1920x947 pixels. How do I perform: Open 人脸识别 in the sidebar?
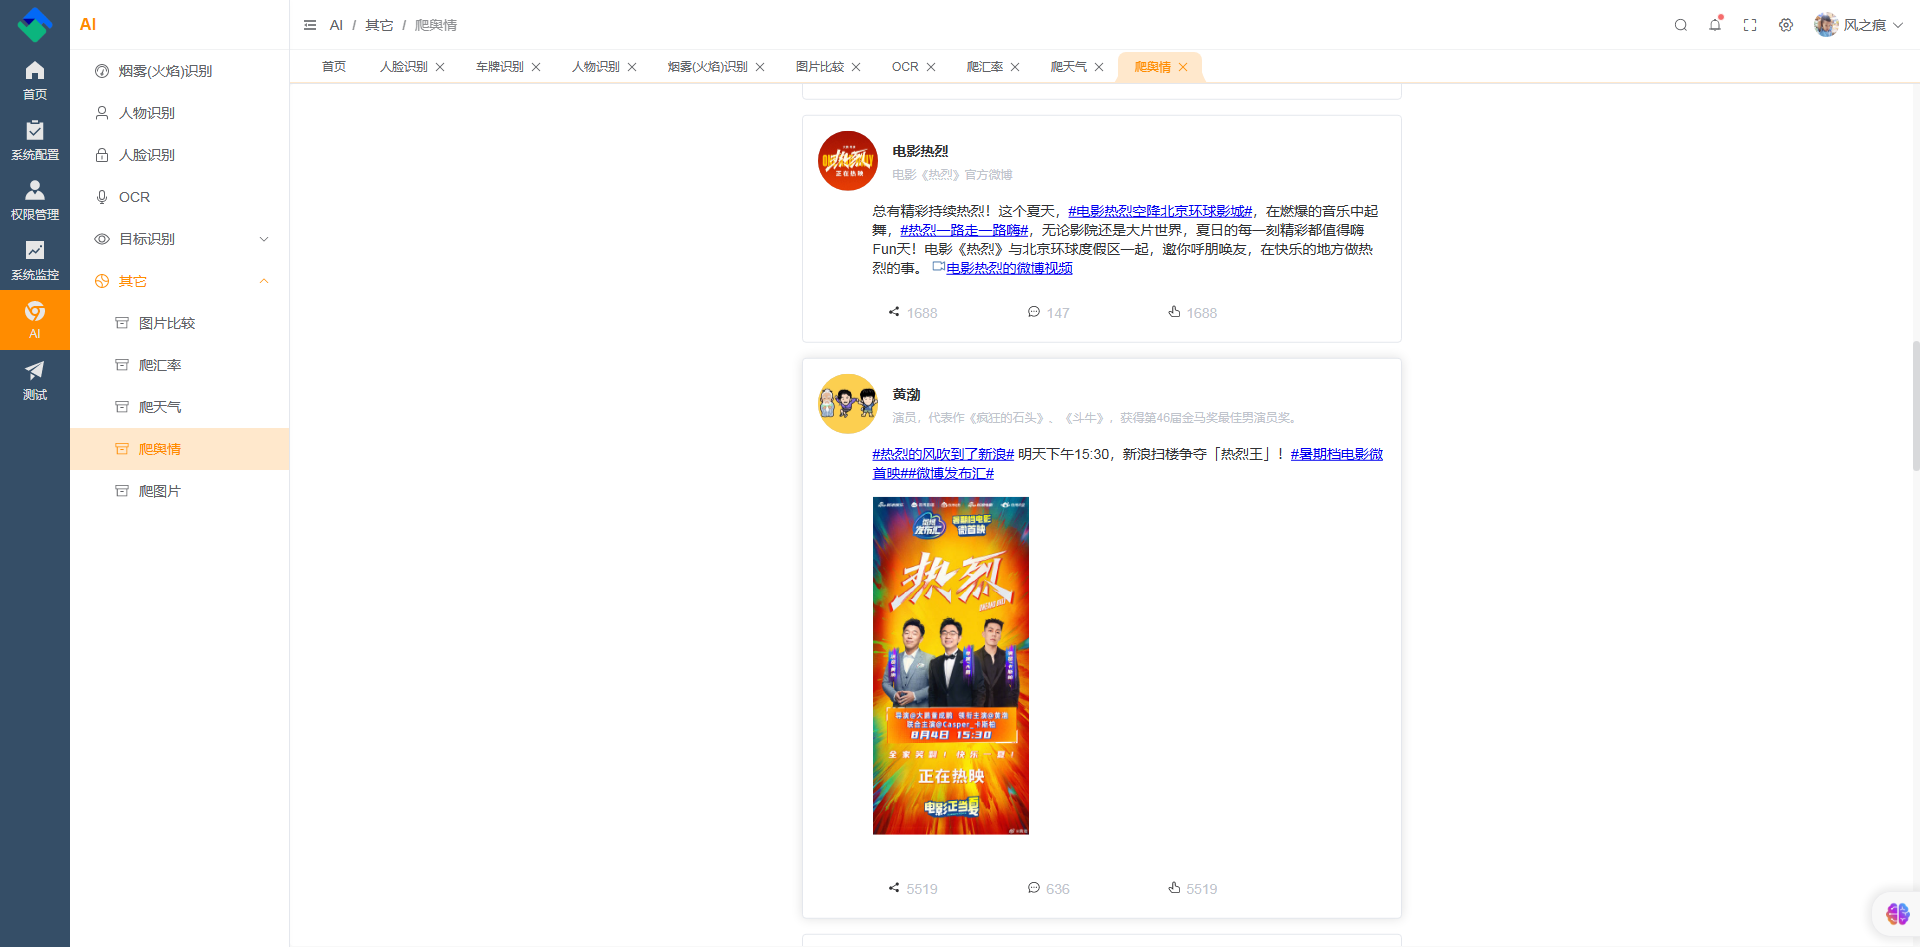pos(180,155)
